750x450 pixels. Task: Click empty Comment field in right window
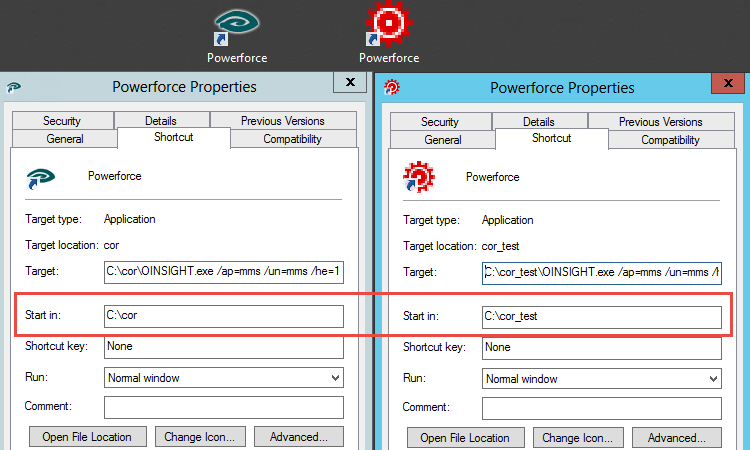(602, 408)
